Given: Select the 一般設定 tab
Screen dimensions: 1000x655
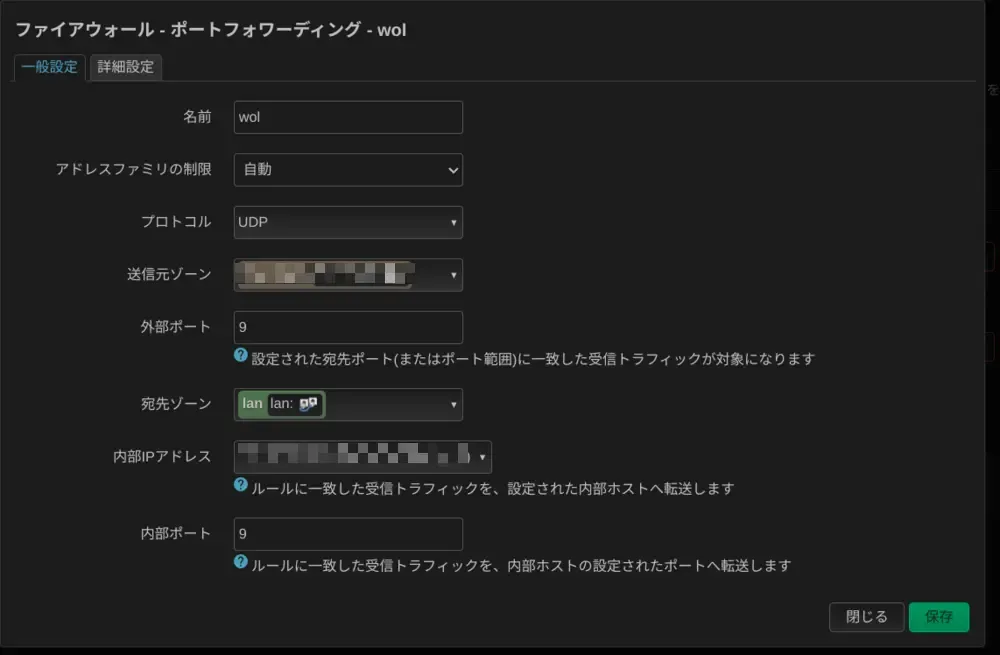Looking at the screenshot, I should (x=48, y=67).
